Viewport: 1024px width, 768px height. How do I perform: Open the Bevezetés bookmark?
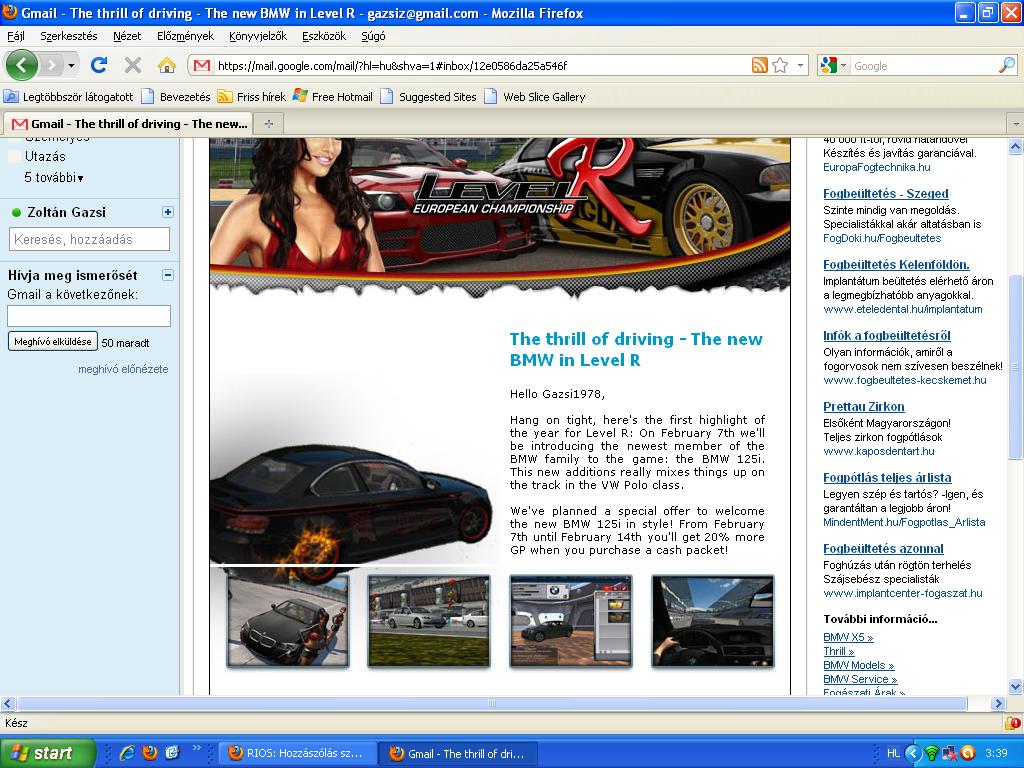click(x=176, y=97)
